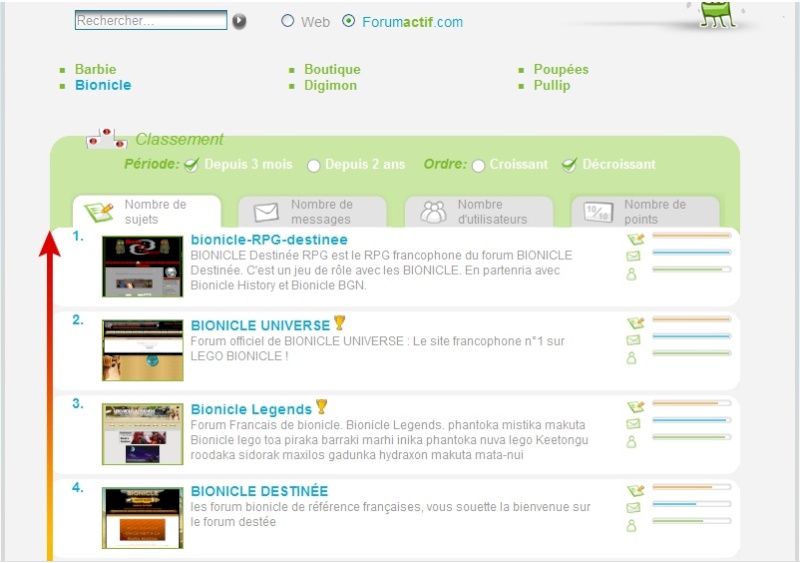Open the BIONICLE DESTINÉE forum link
800x563 pixels.
[x=259, y=491]
